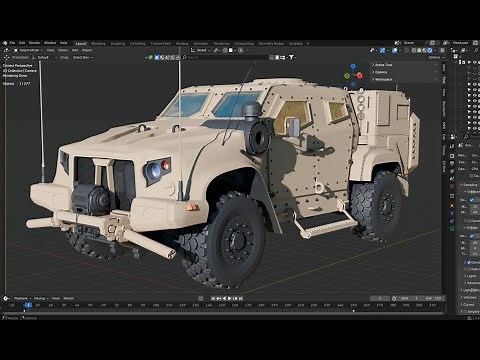Open the viewport Options dropdown
480x360 pixels.
436,58
